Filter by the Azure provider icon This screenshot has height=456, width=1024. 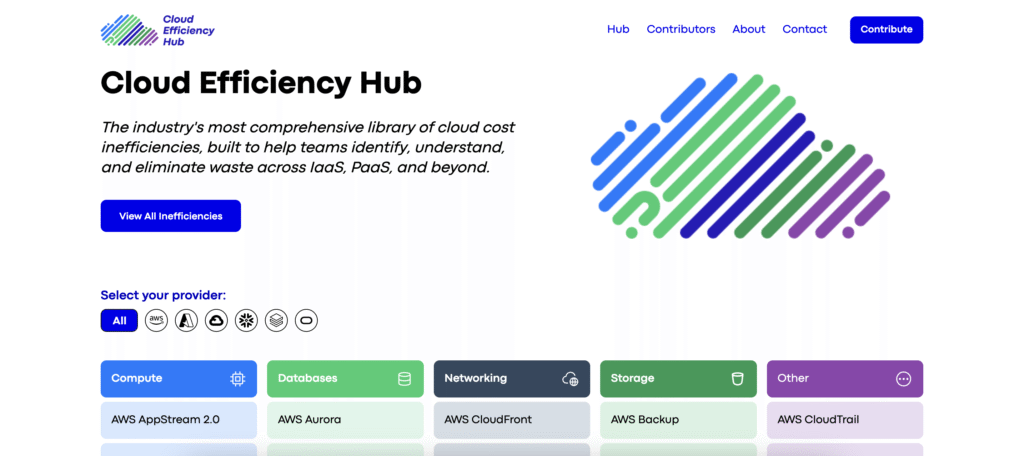click(x=186, y=320)
